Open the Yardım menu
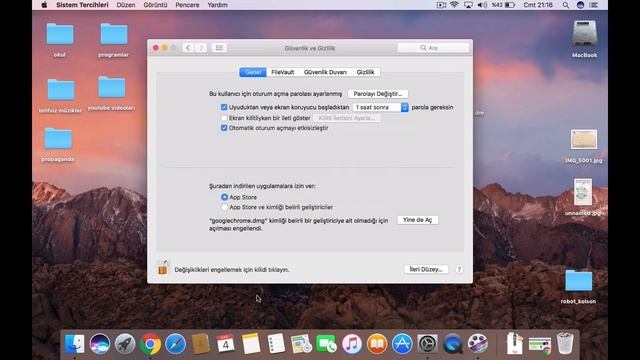The height and width of the screenshot is (360, 640). [217, 5]
